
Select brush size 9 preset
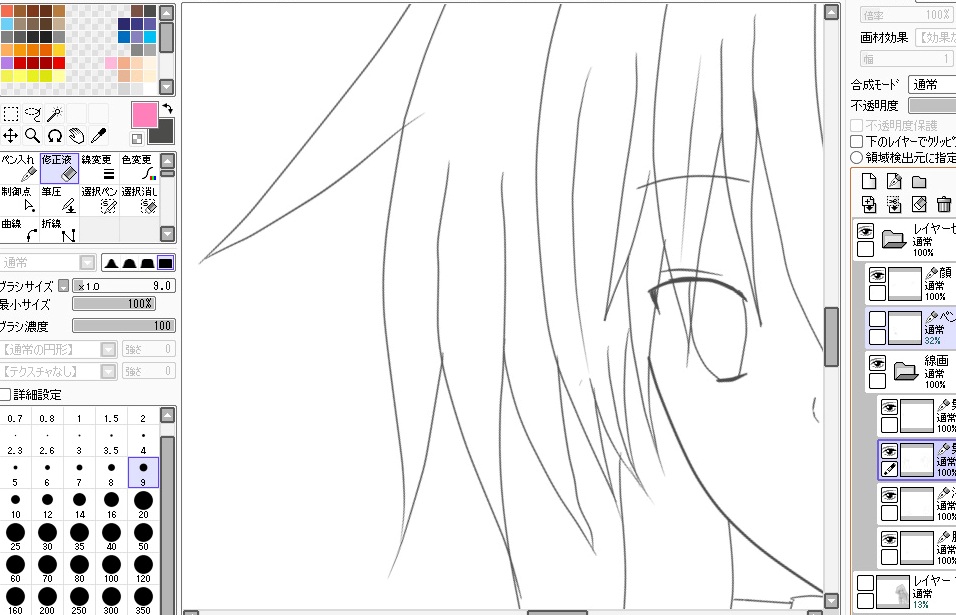[x=143, y=472]
